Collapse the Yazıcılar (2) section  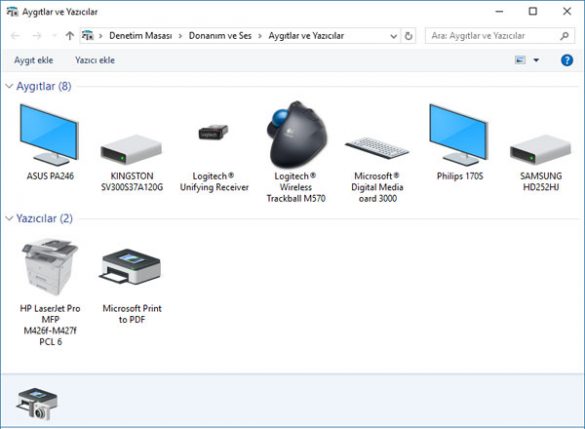pyautogui.click(x=9, y=218)
